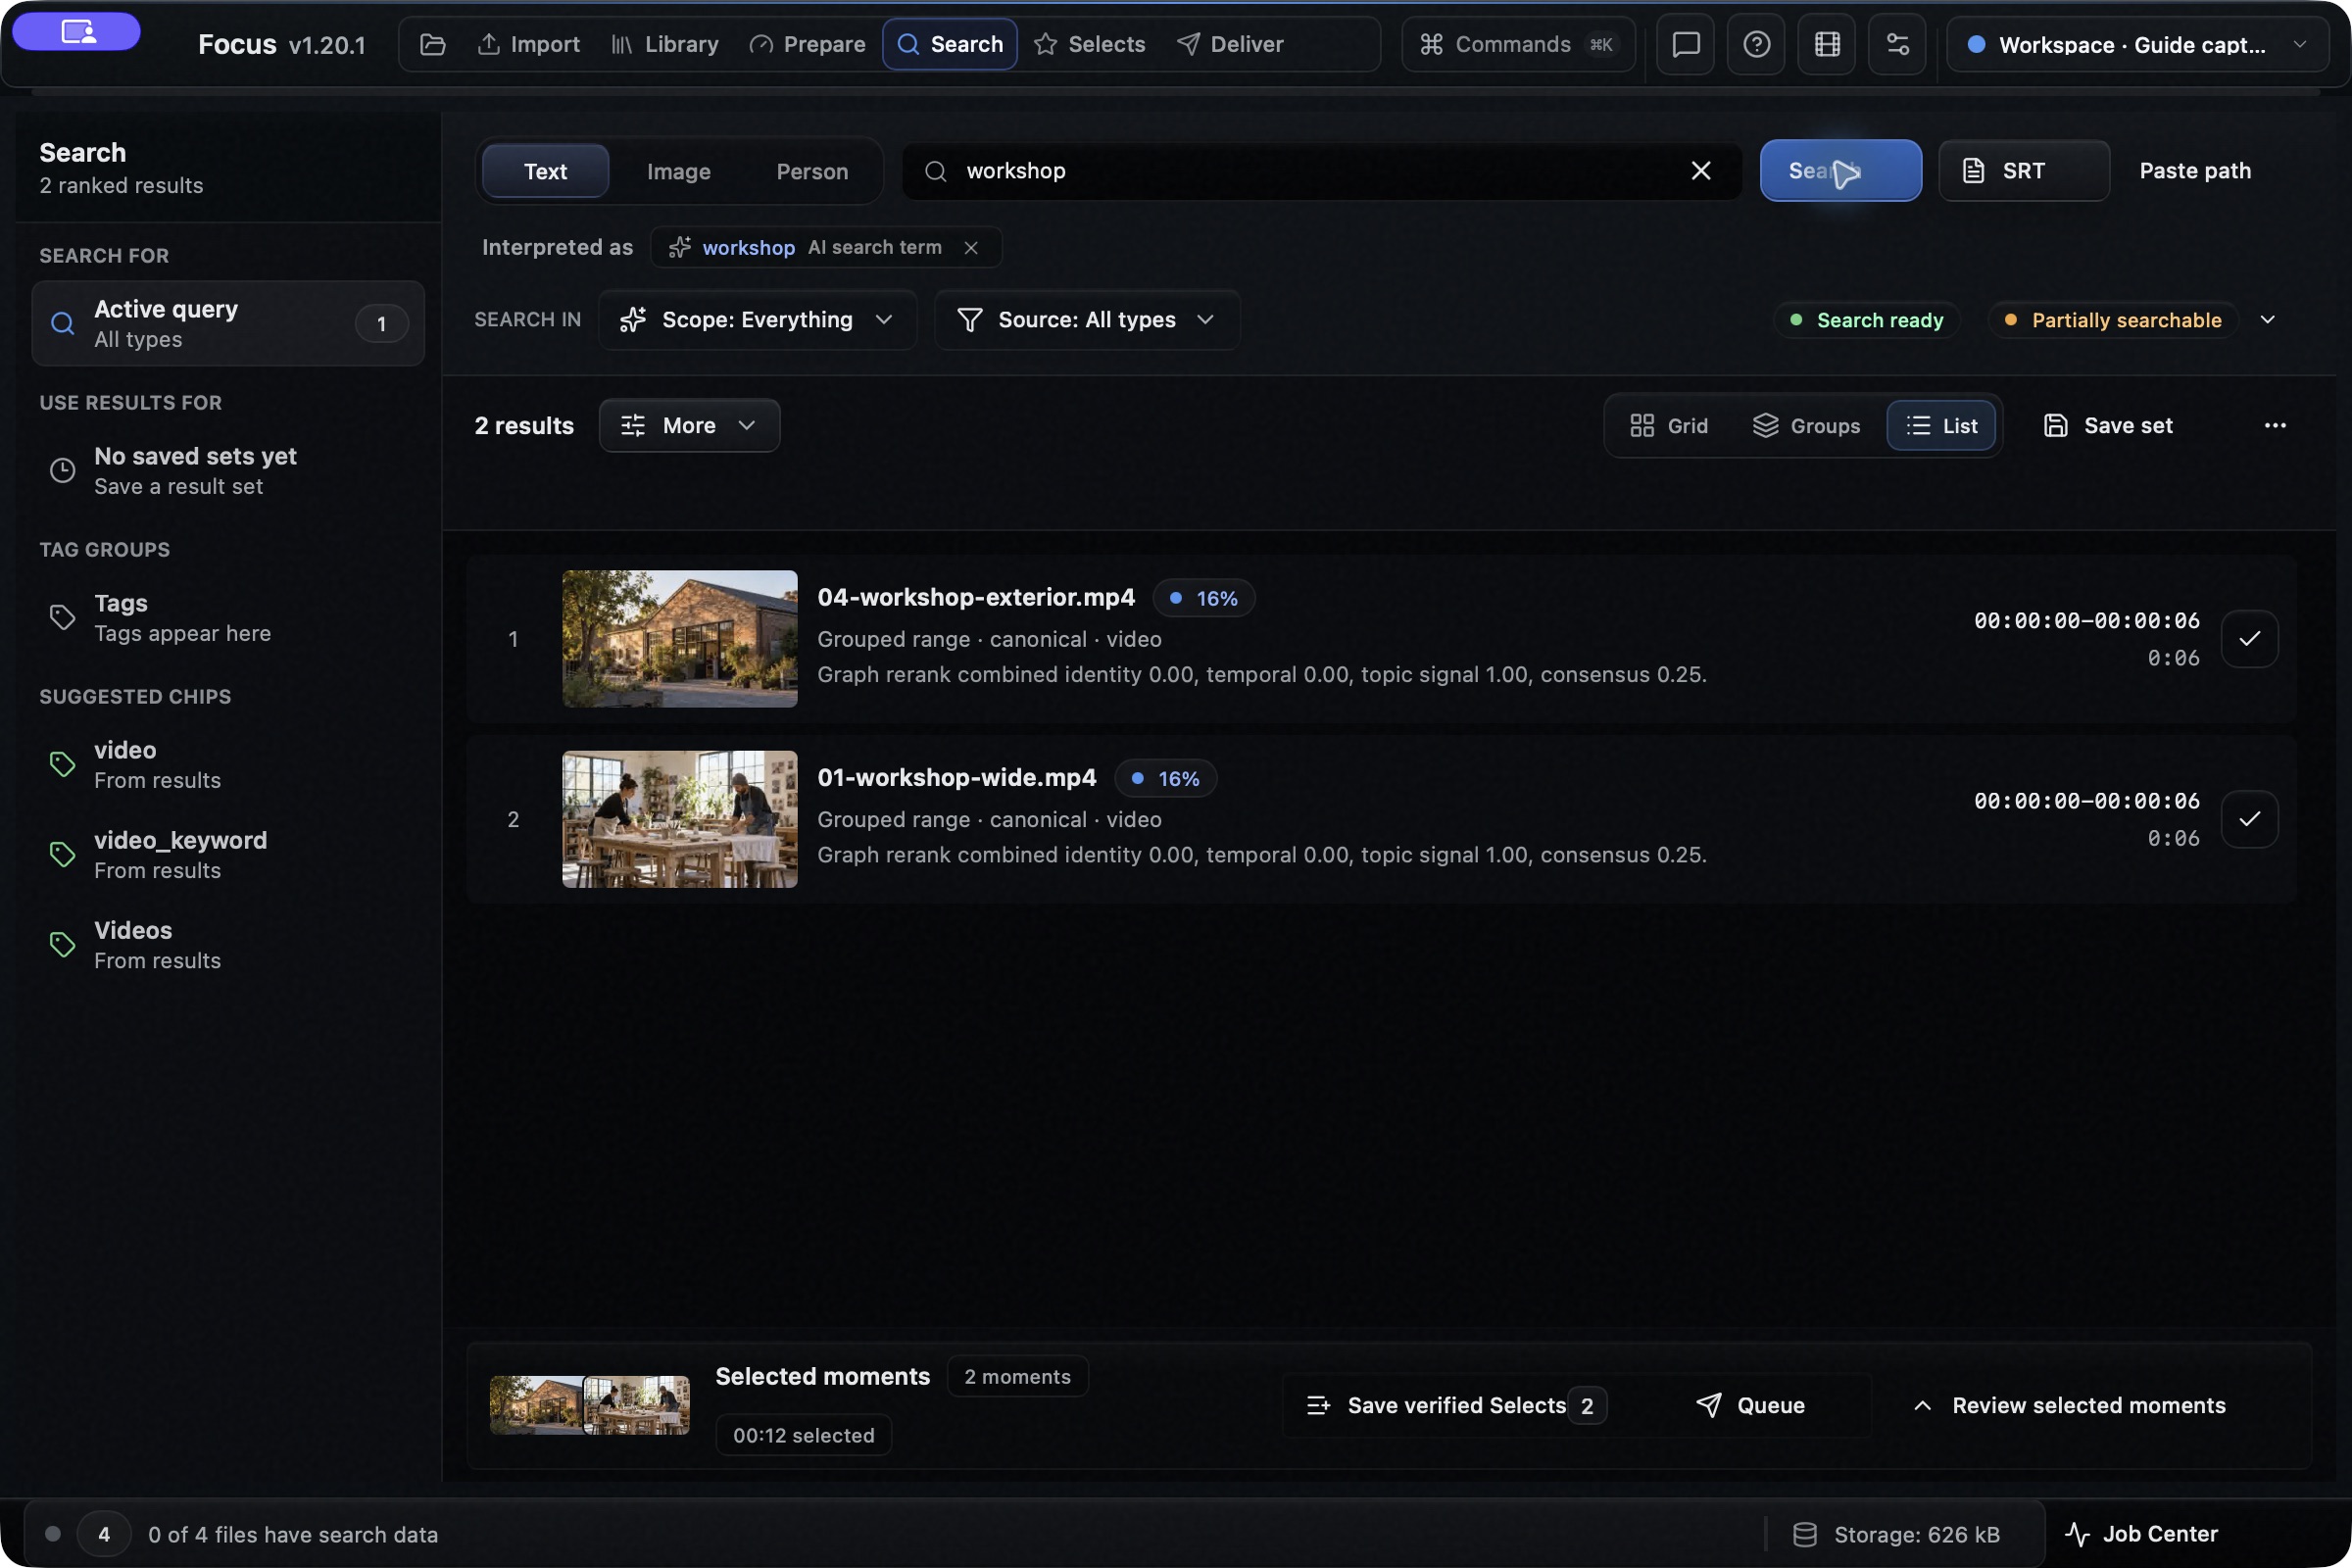
Task: Click the SRT button
Action: (2024, 171)
